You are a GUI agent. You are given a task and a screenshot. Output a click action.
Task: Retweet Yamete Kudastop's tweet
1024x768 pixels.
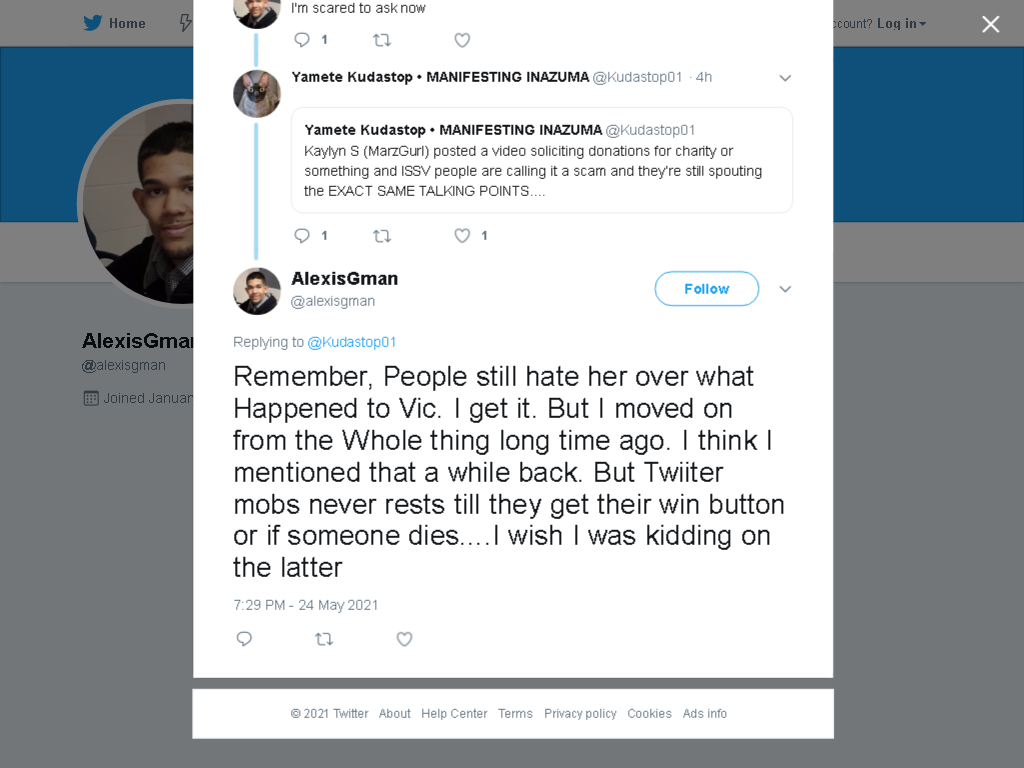click(x=382, y=236)
